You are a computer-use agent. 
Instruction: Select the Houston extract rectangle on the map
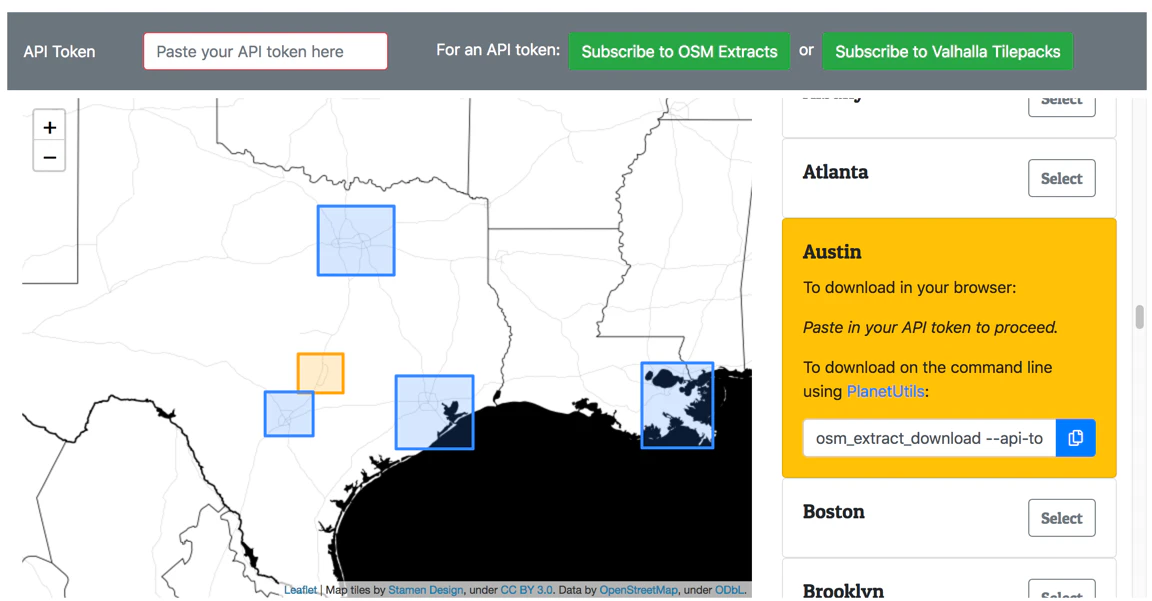[434, 411]
